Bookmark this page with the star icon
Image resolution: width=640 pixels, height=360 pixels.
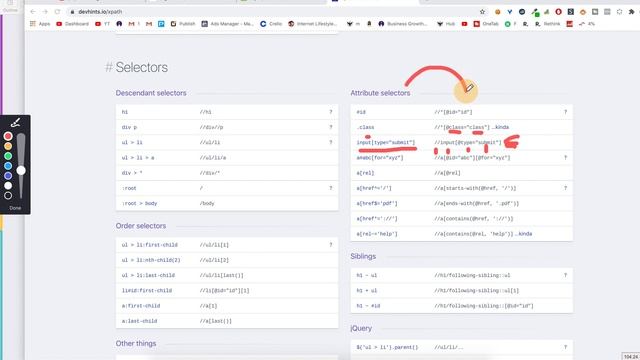pyautogui.click(x=482, y=12)
